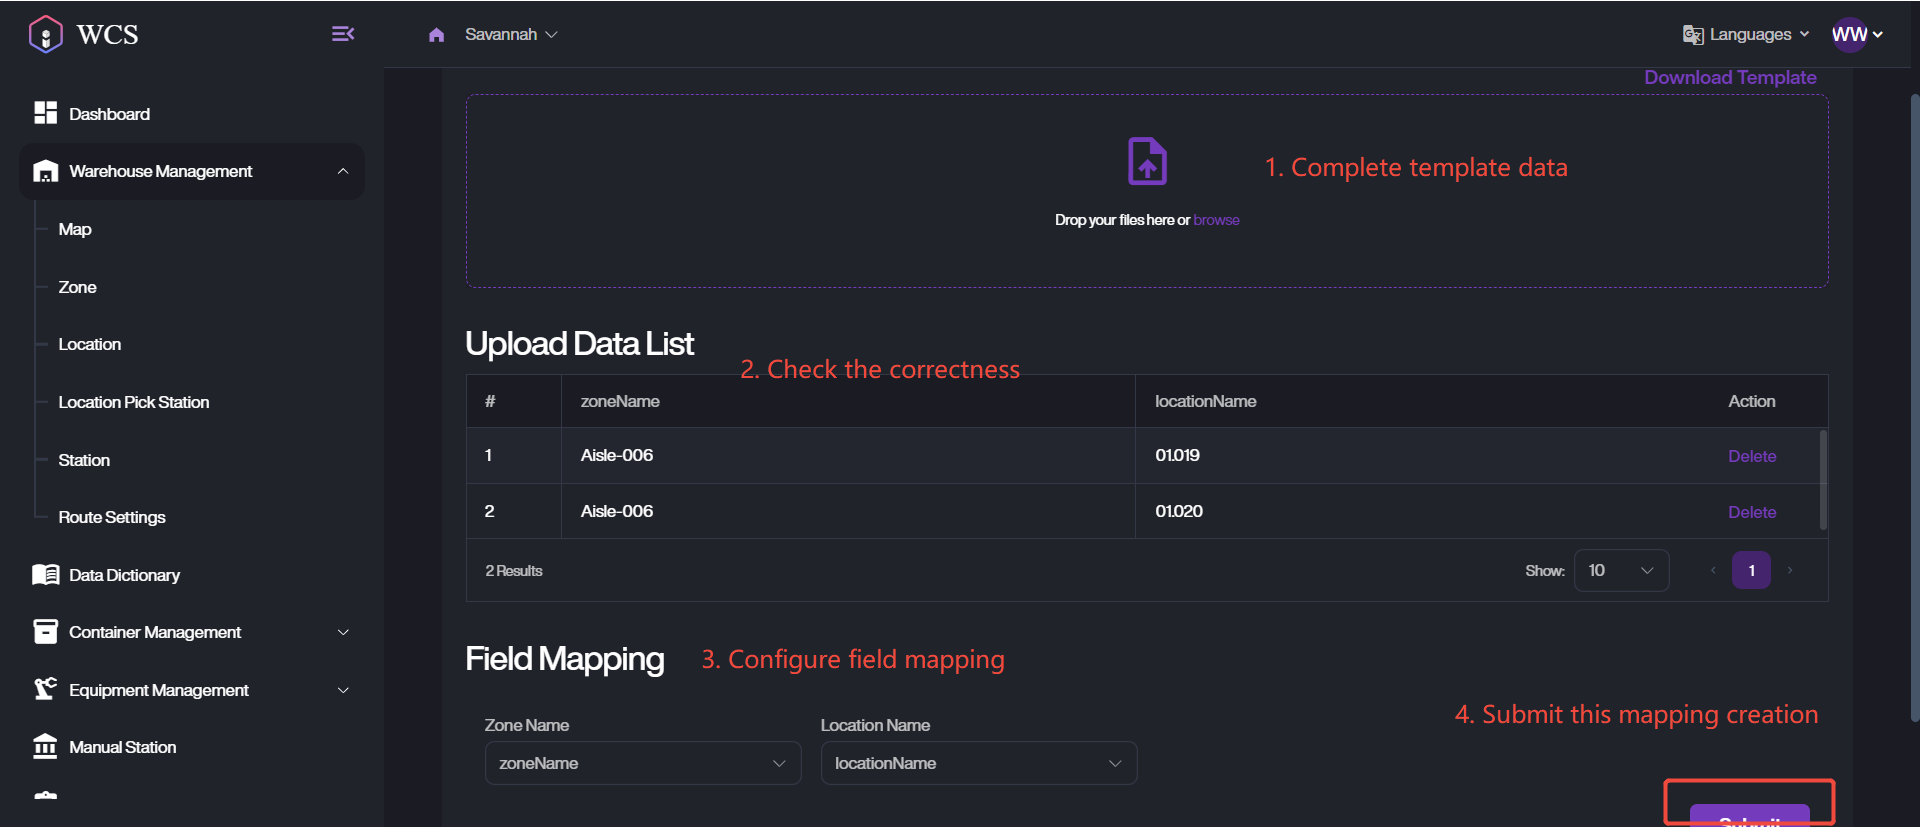The width and height of the screenshot is (1920, 827).
Task: Click the file upload icon
Action: pyautogui.click(x=1147, y=162)
